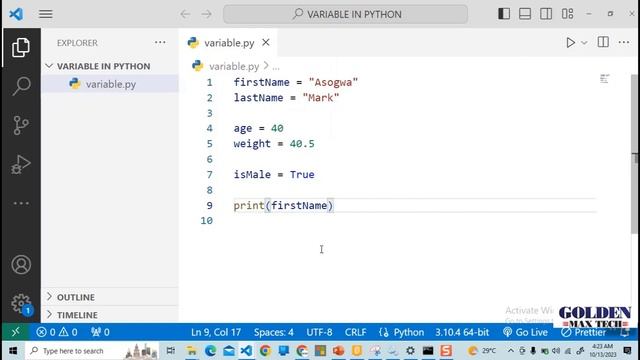Open the Accounts menu icon
640x360 pixels.
[x=21, y=264]
